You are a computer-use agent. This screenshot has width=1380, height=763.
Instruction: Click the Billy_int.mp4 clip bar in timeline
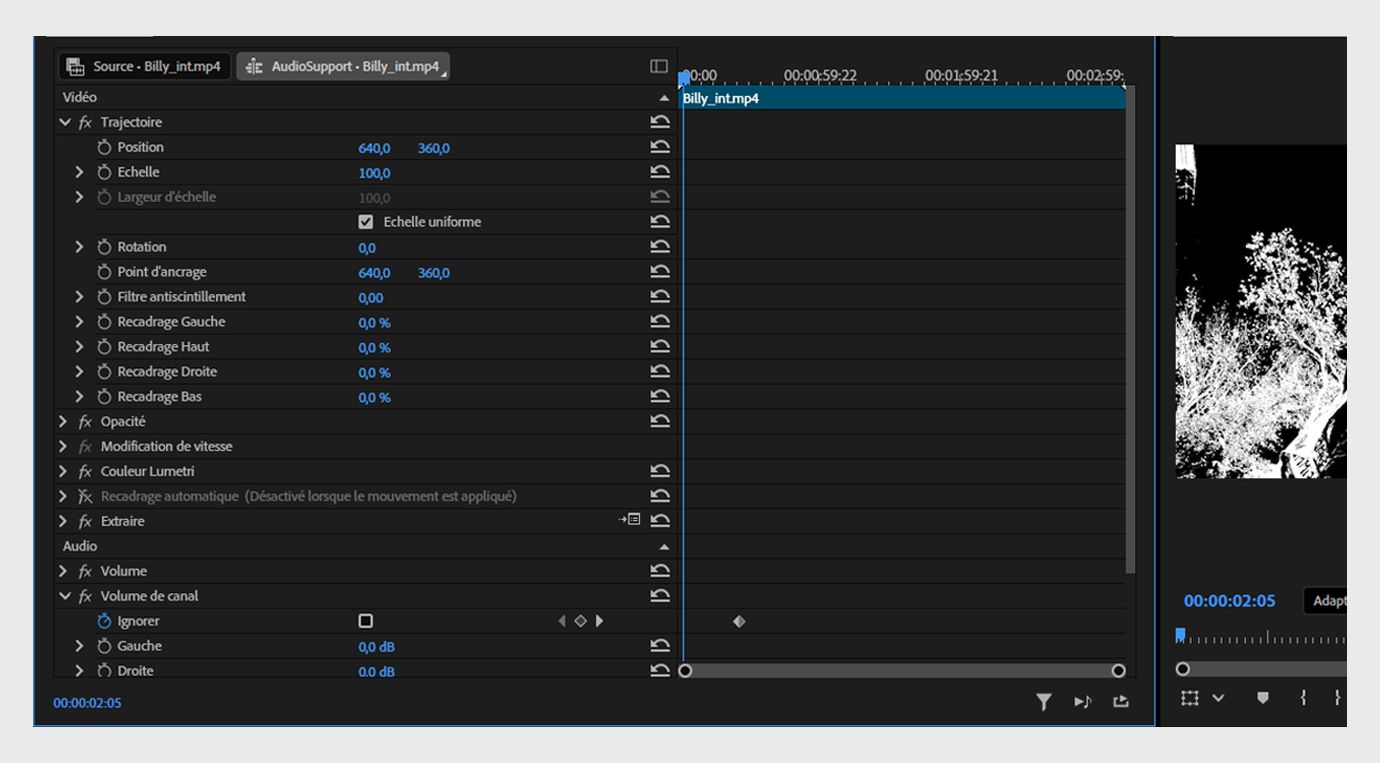coord(903,98)
